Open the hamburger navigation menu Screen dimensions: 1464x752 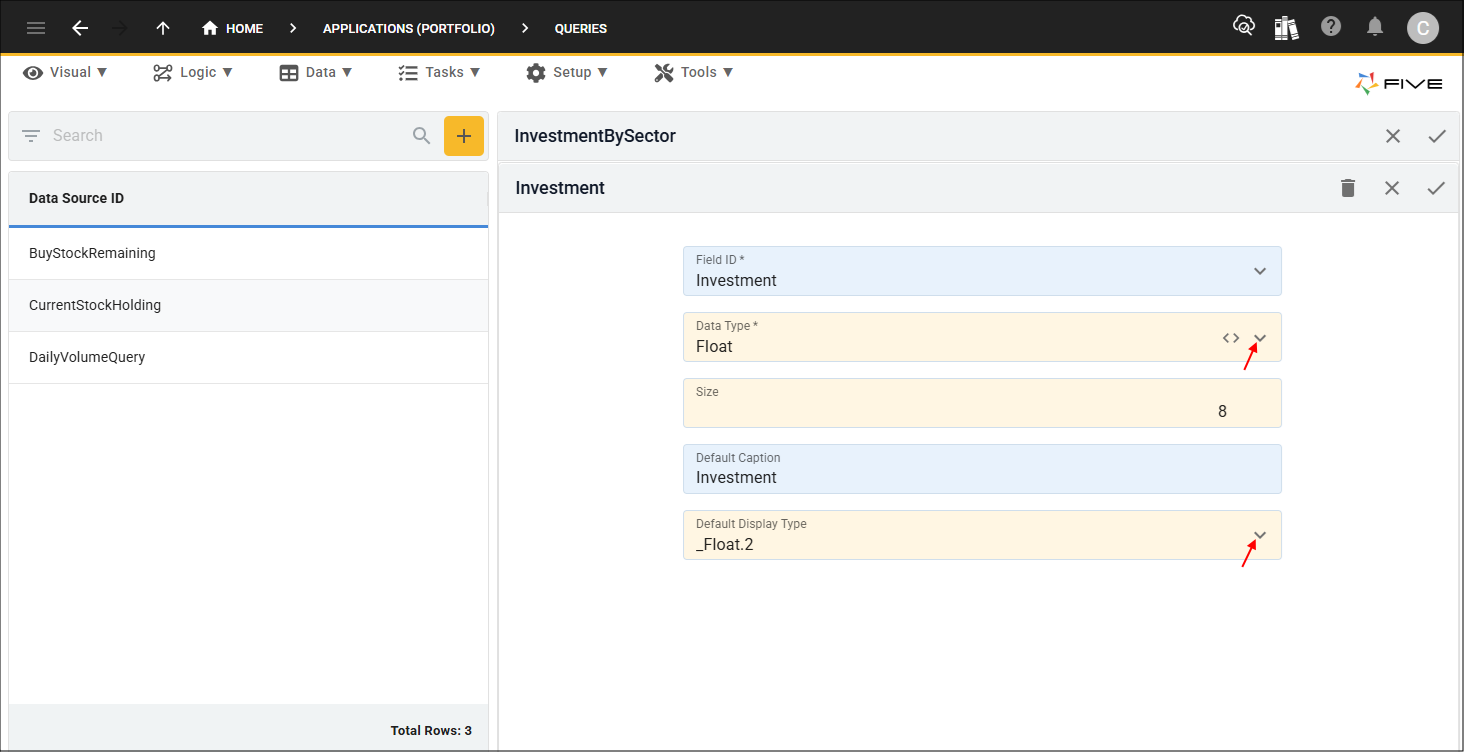(x=36, y=28)
